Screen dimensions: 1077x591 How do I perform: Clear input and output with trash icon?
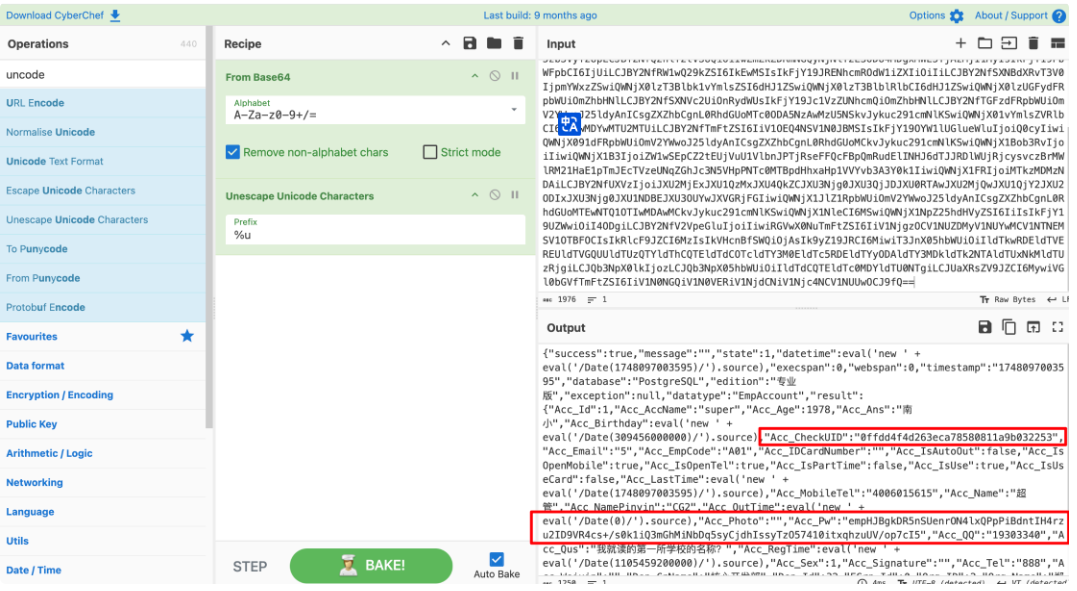1033,43
